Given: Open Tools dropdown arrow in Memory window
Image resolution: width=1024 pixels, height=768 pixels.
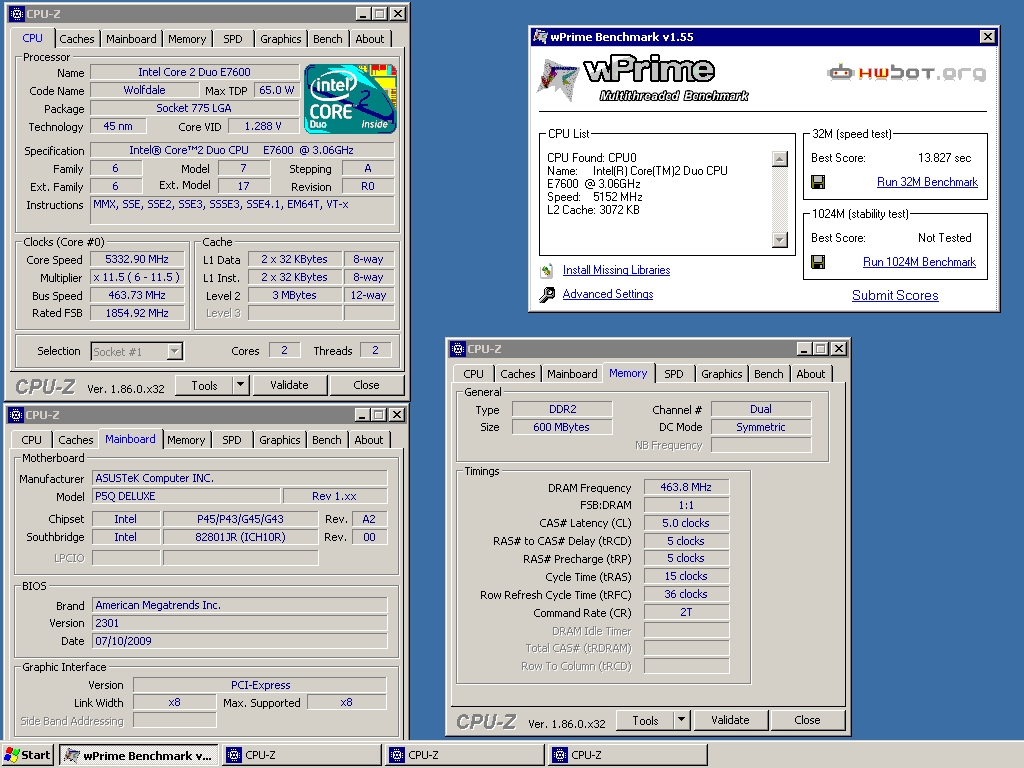Looking at the screenshot, I should click(681, 720).
